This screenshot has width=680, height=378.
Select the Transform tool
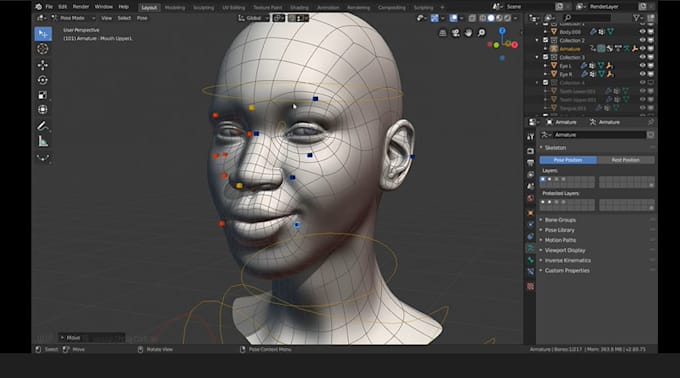coord(43,110)
